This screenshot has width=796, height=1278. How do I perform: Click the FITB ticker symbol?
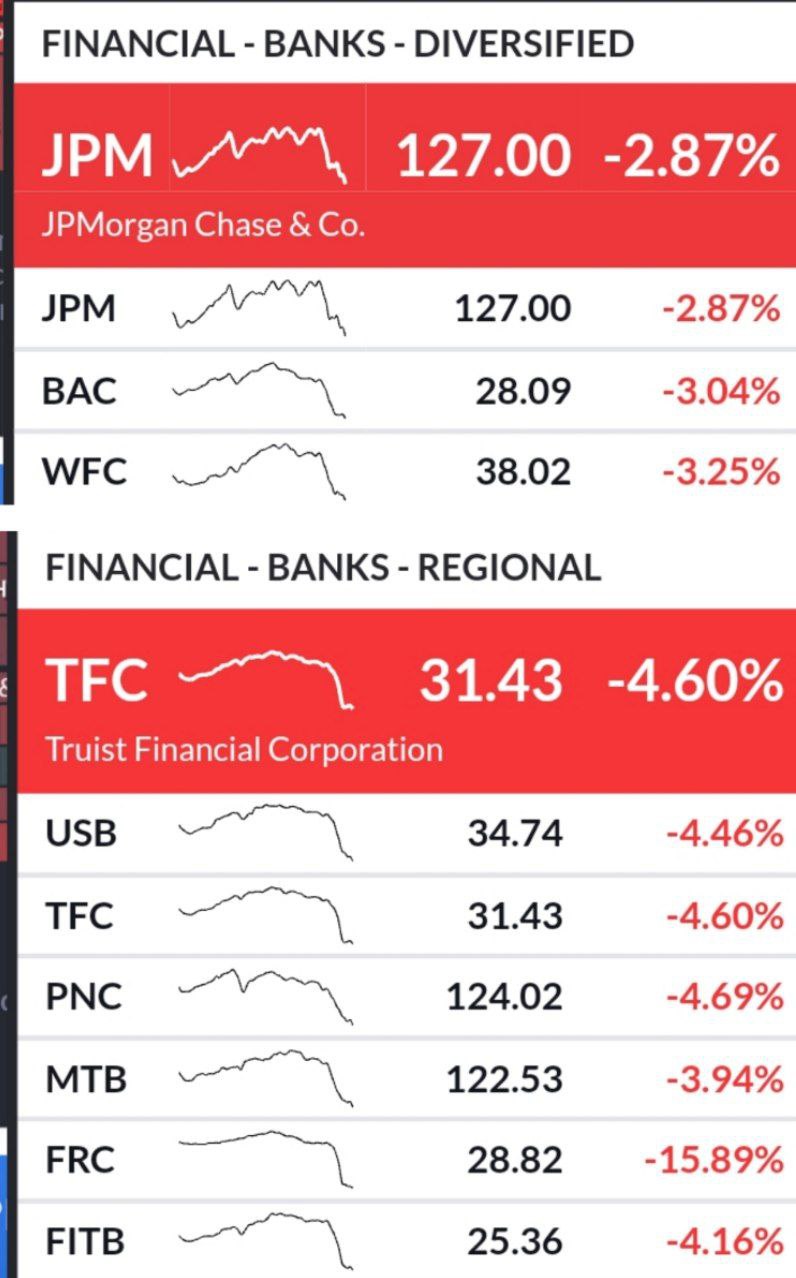(86, 1242)
